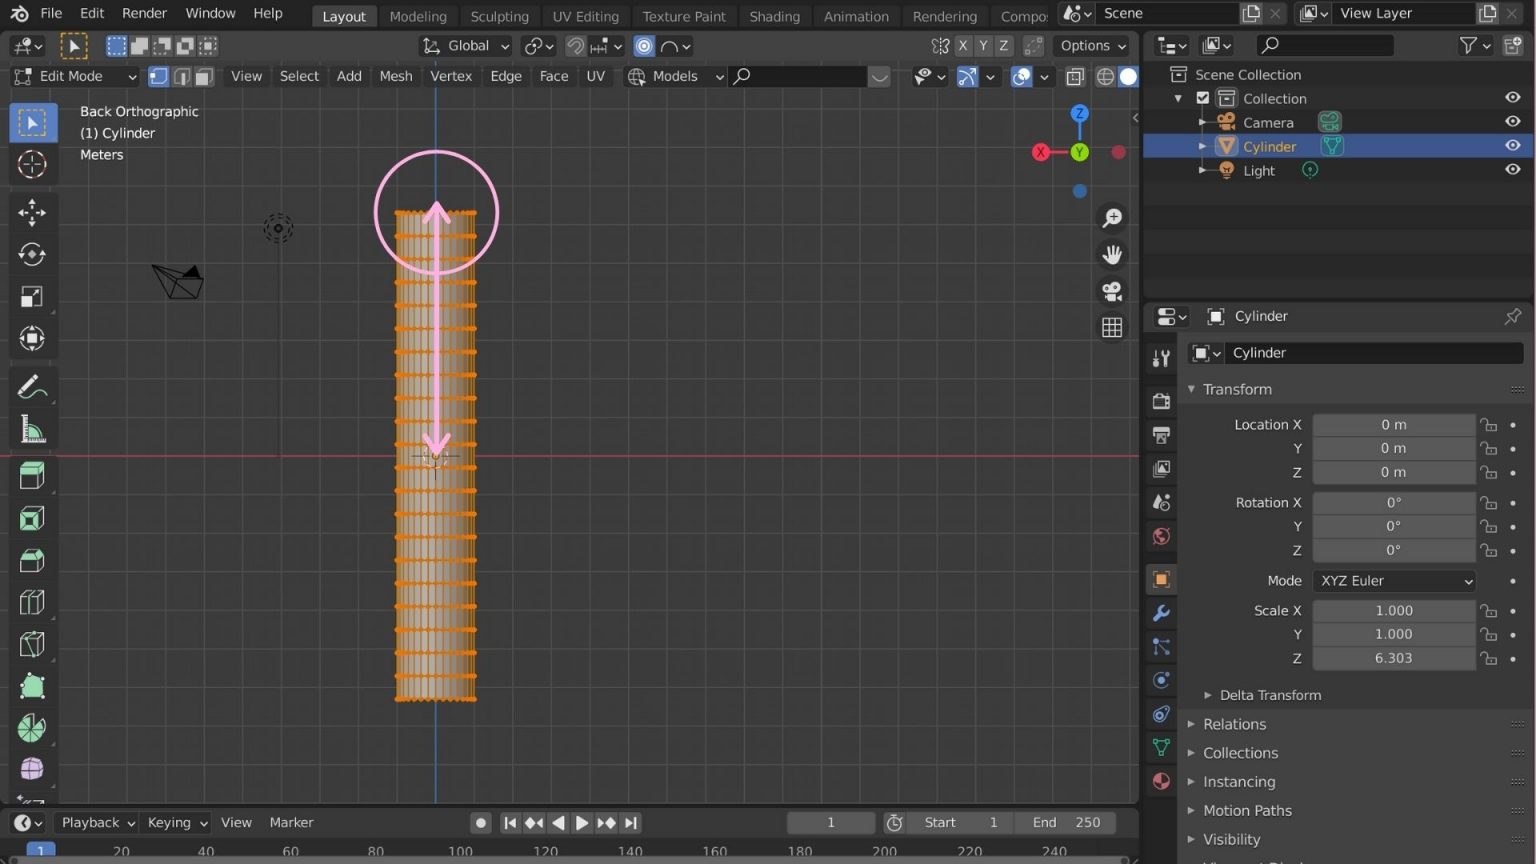Screen dimensions: 1536x864
Task: Select the Measure tool
Action: point(33,429)
